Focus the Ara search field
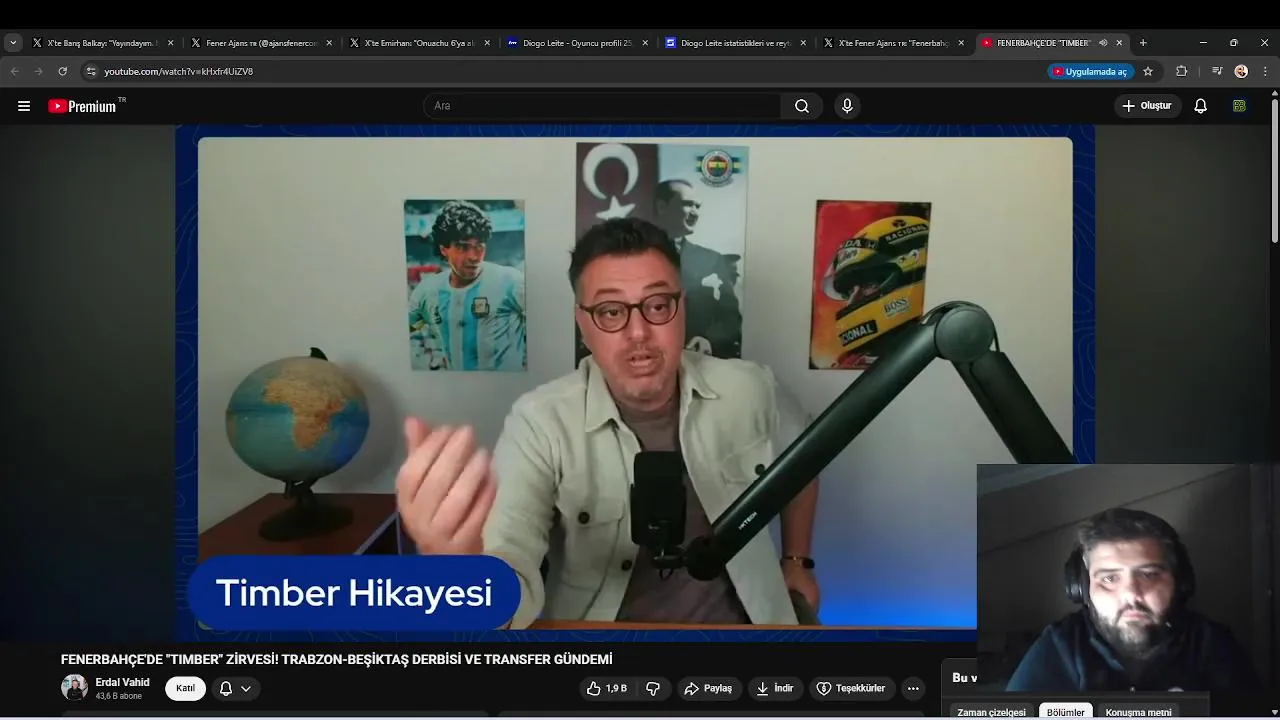 coord(603,106)
